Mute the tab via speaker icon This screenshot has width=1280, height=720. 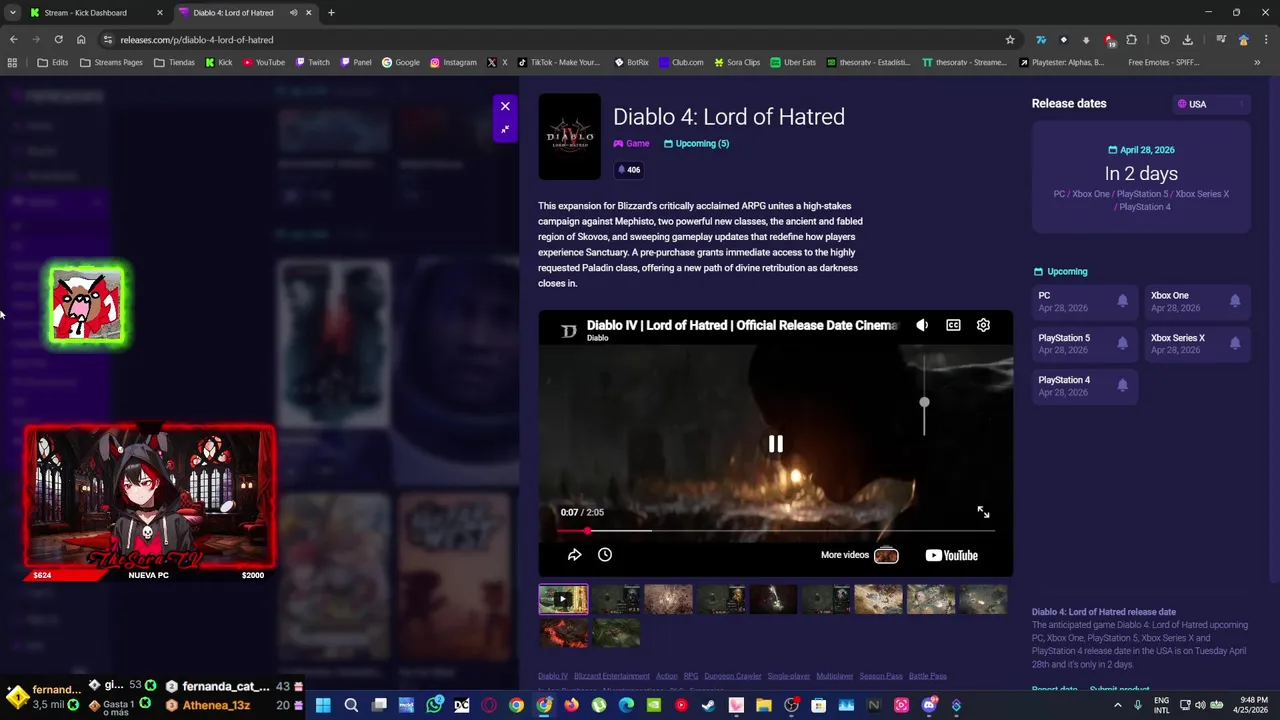(x=293, y=13)
